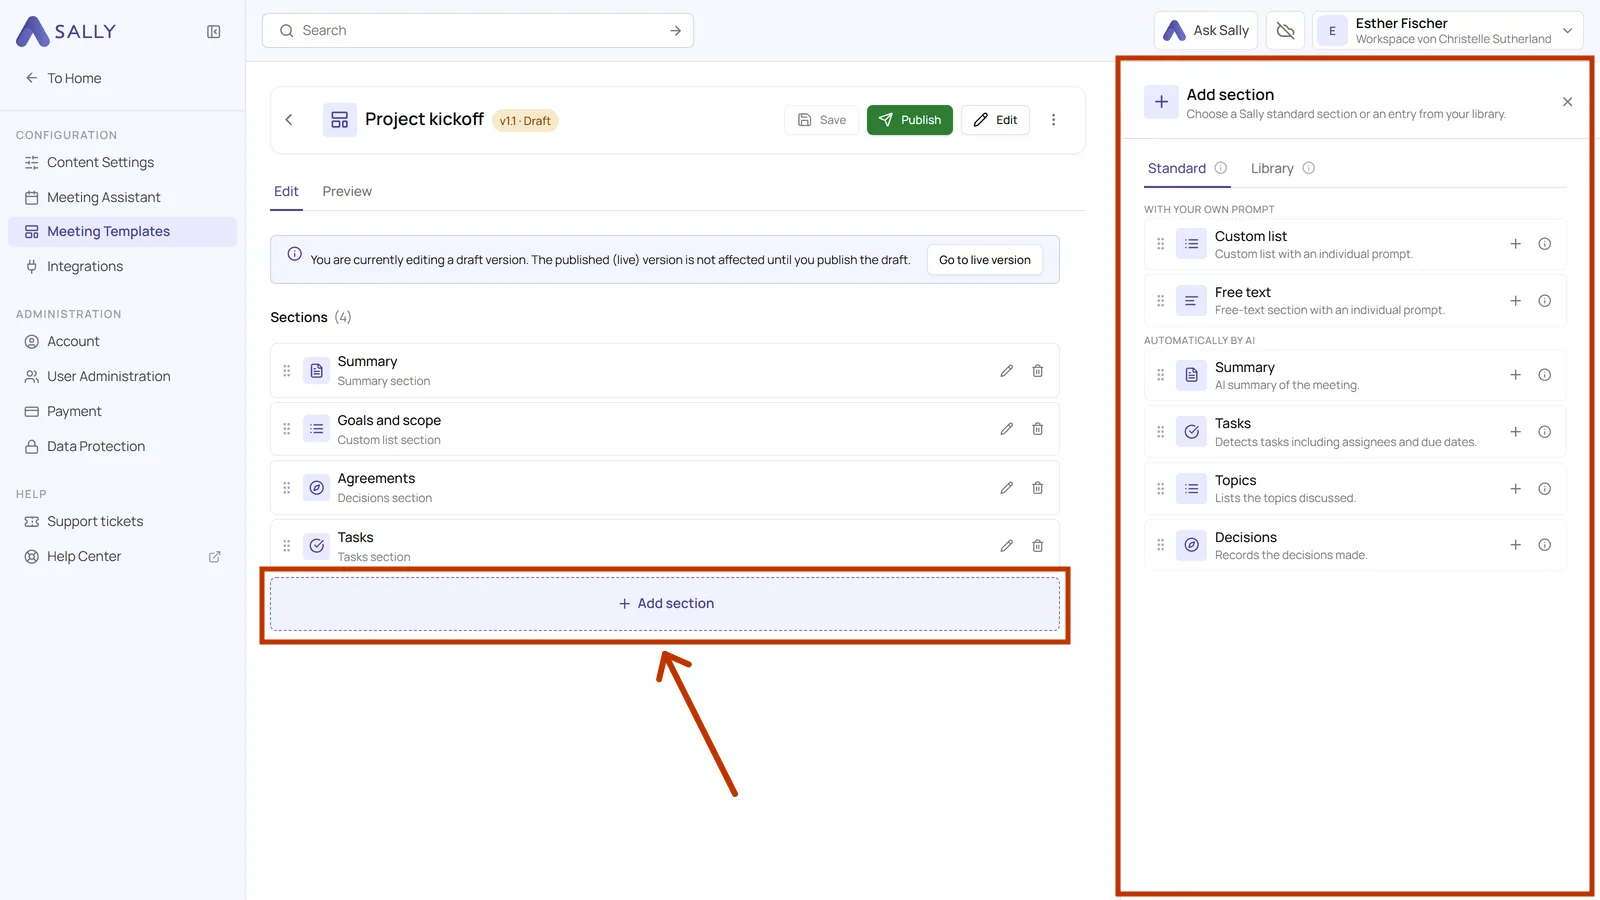The height and width of the screenshot is (900, 1600).
Task: Select Meeting Templates in sidebar
Action: pyautogui.click(x=122, y=231)
